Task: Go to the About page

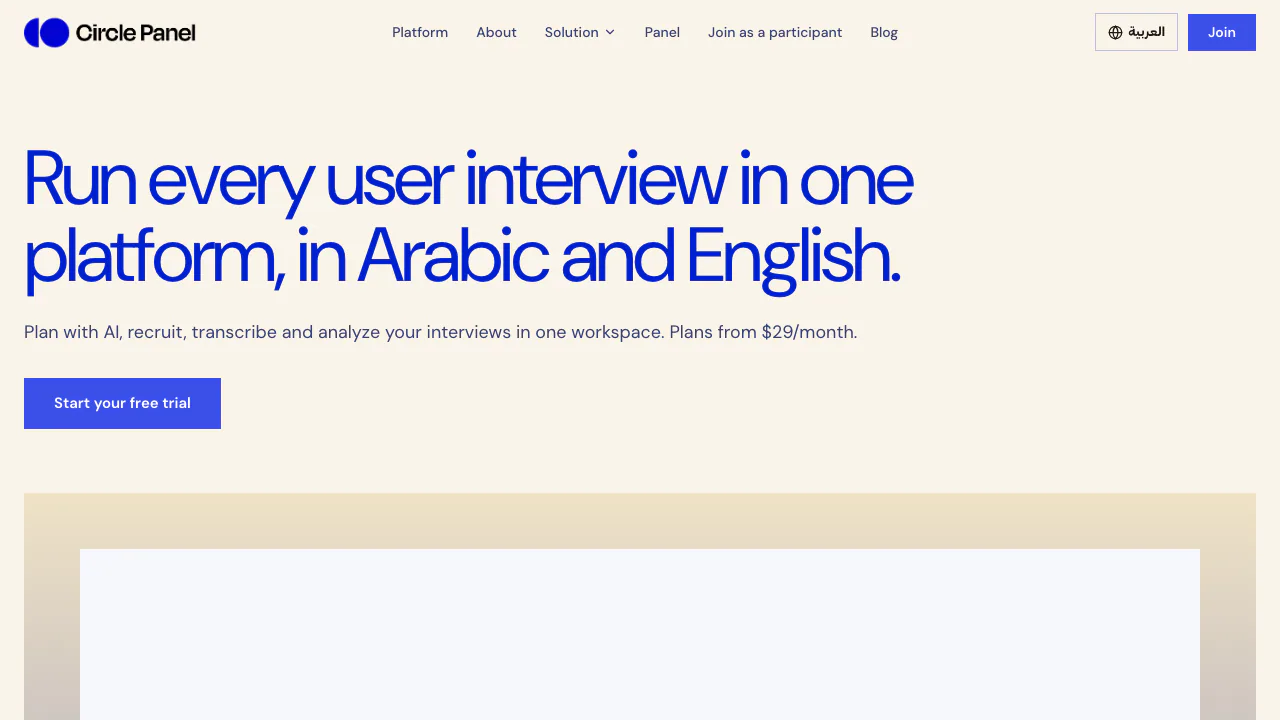Action: point(496,32)
